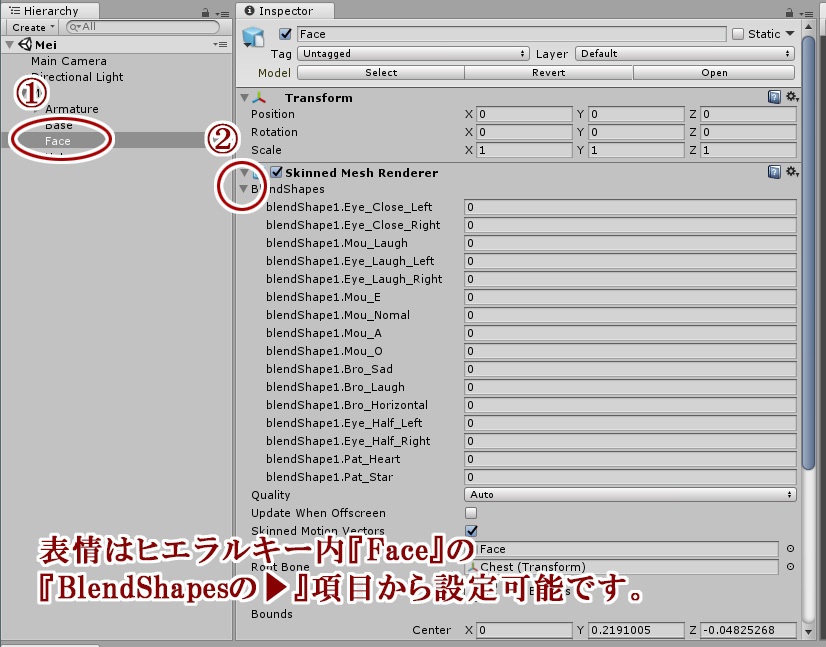The width and height of the screenshot is (826, 647).
Task: Uncheck Skinned Motion Vectors
Action: (471, 531)
